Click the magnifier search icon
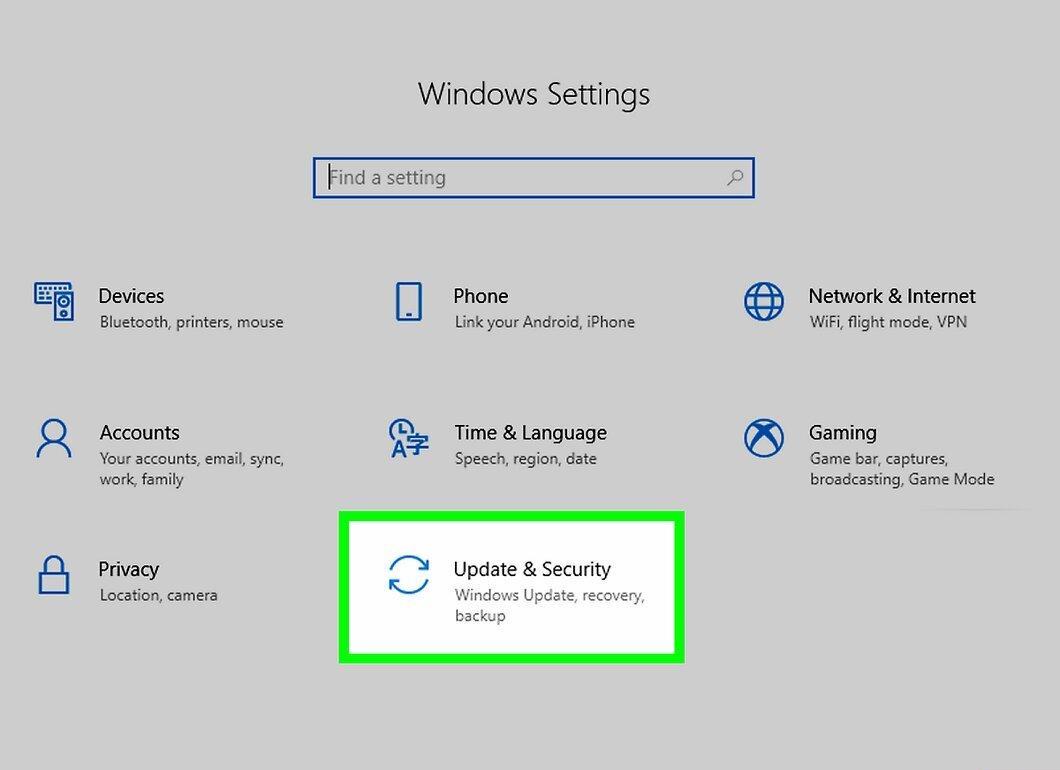The height and width of the screenshot is (770, 1060). pos(735,178)
